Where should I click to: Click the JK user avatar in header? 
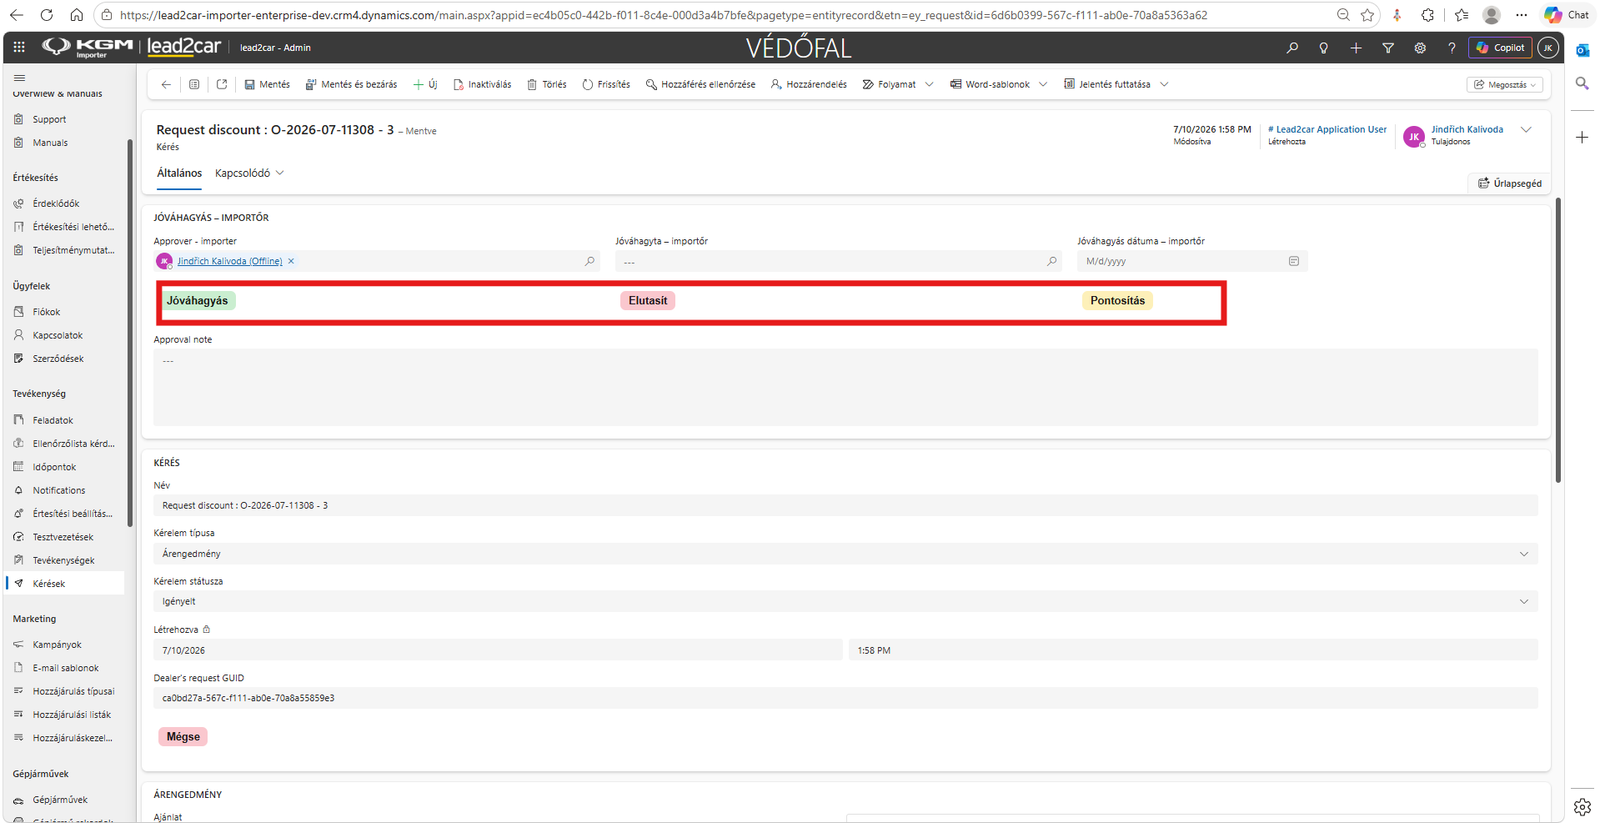pyautogui.click(x=1548, y=47)
